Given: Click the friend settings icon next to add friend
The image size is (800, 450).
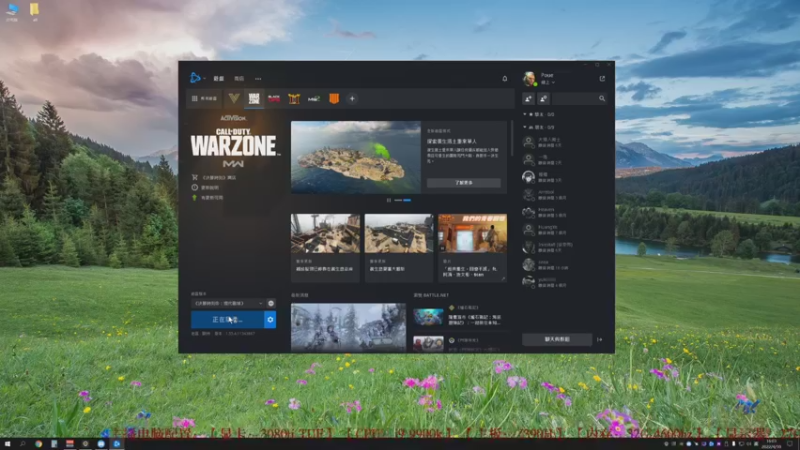Looking at the screenshot, I should point(543,98).
